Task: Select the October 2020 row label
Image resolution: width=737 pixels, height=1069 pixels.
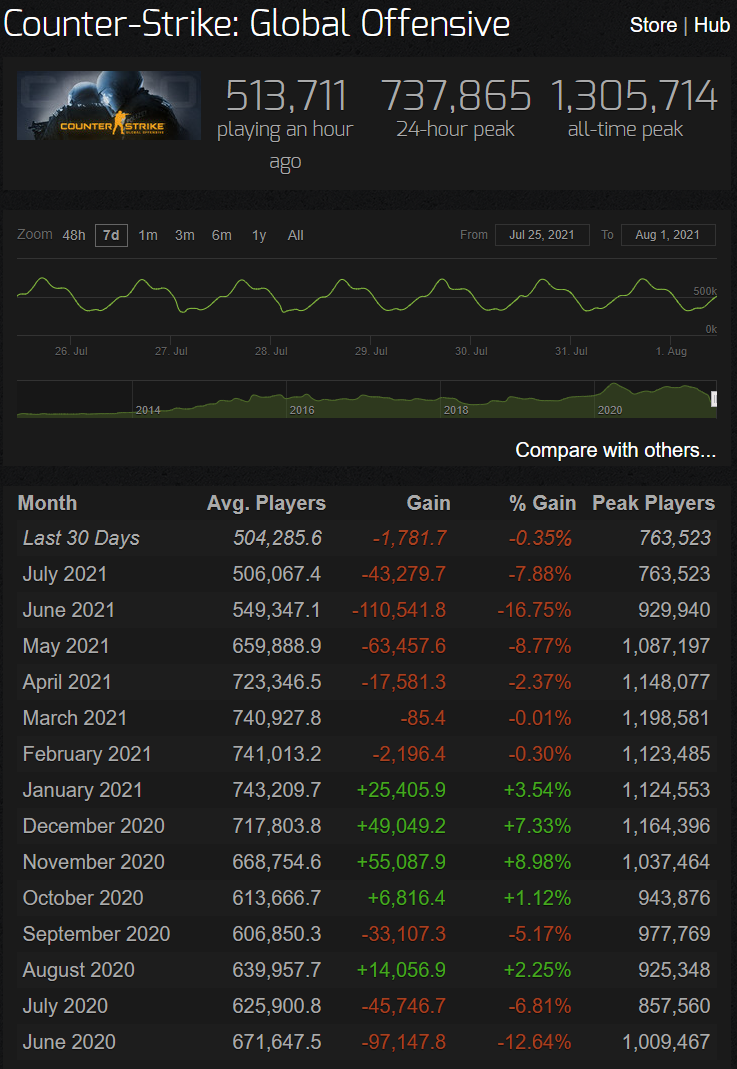Action: coord(83,898)
